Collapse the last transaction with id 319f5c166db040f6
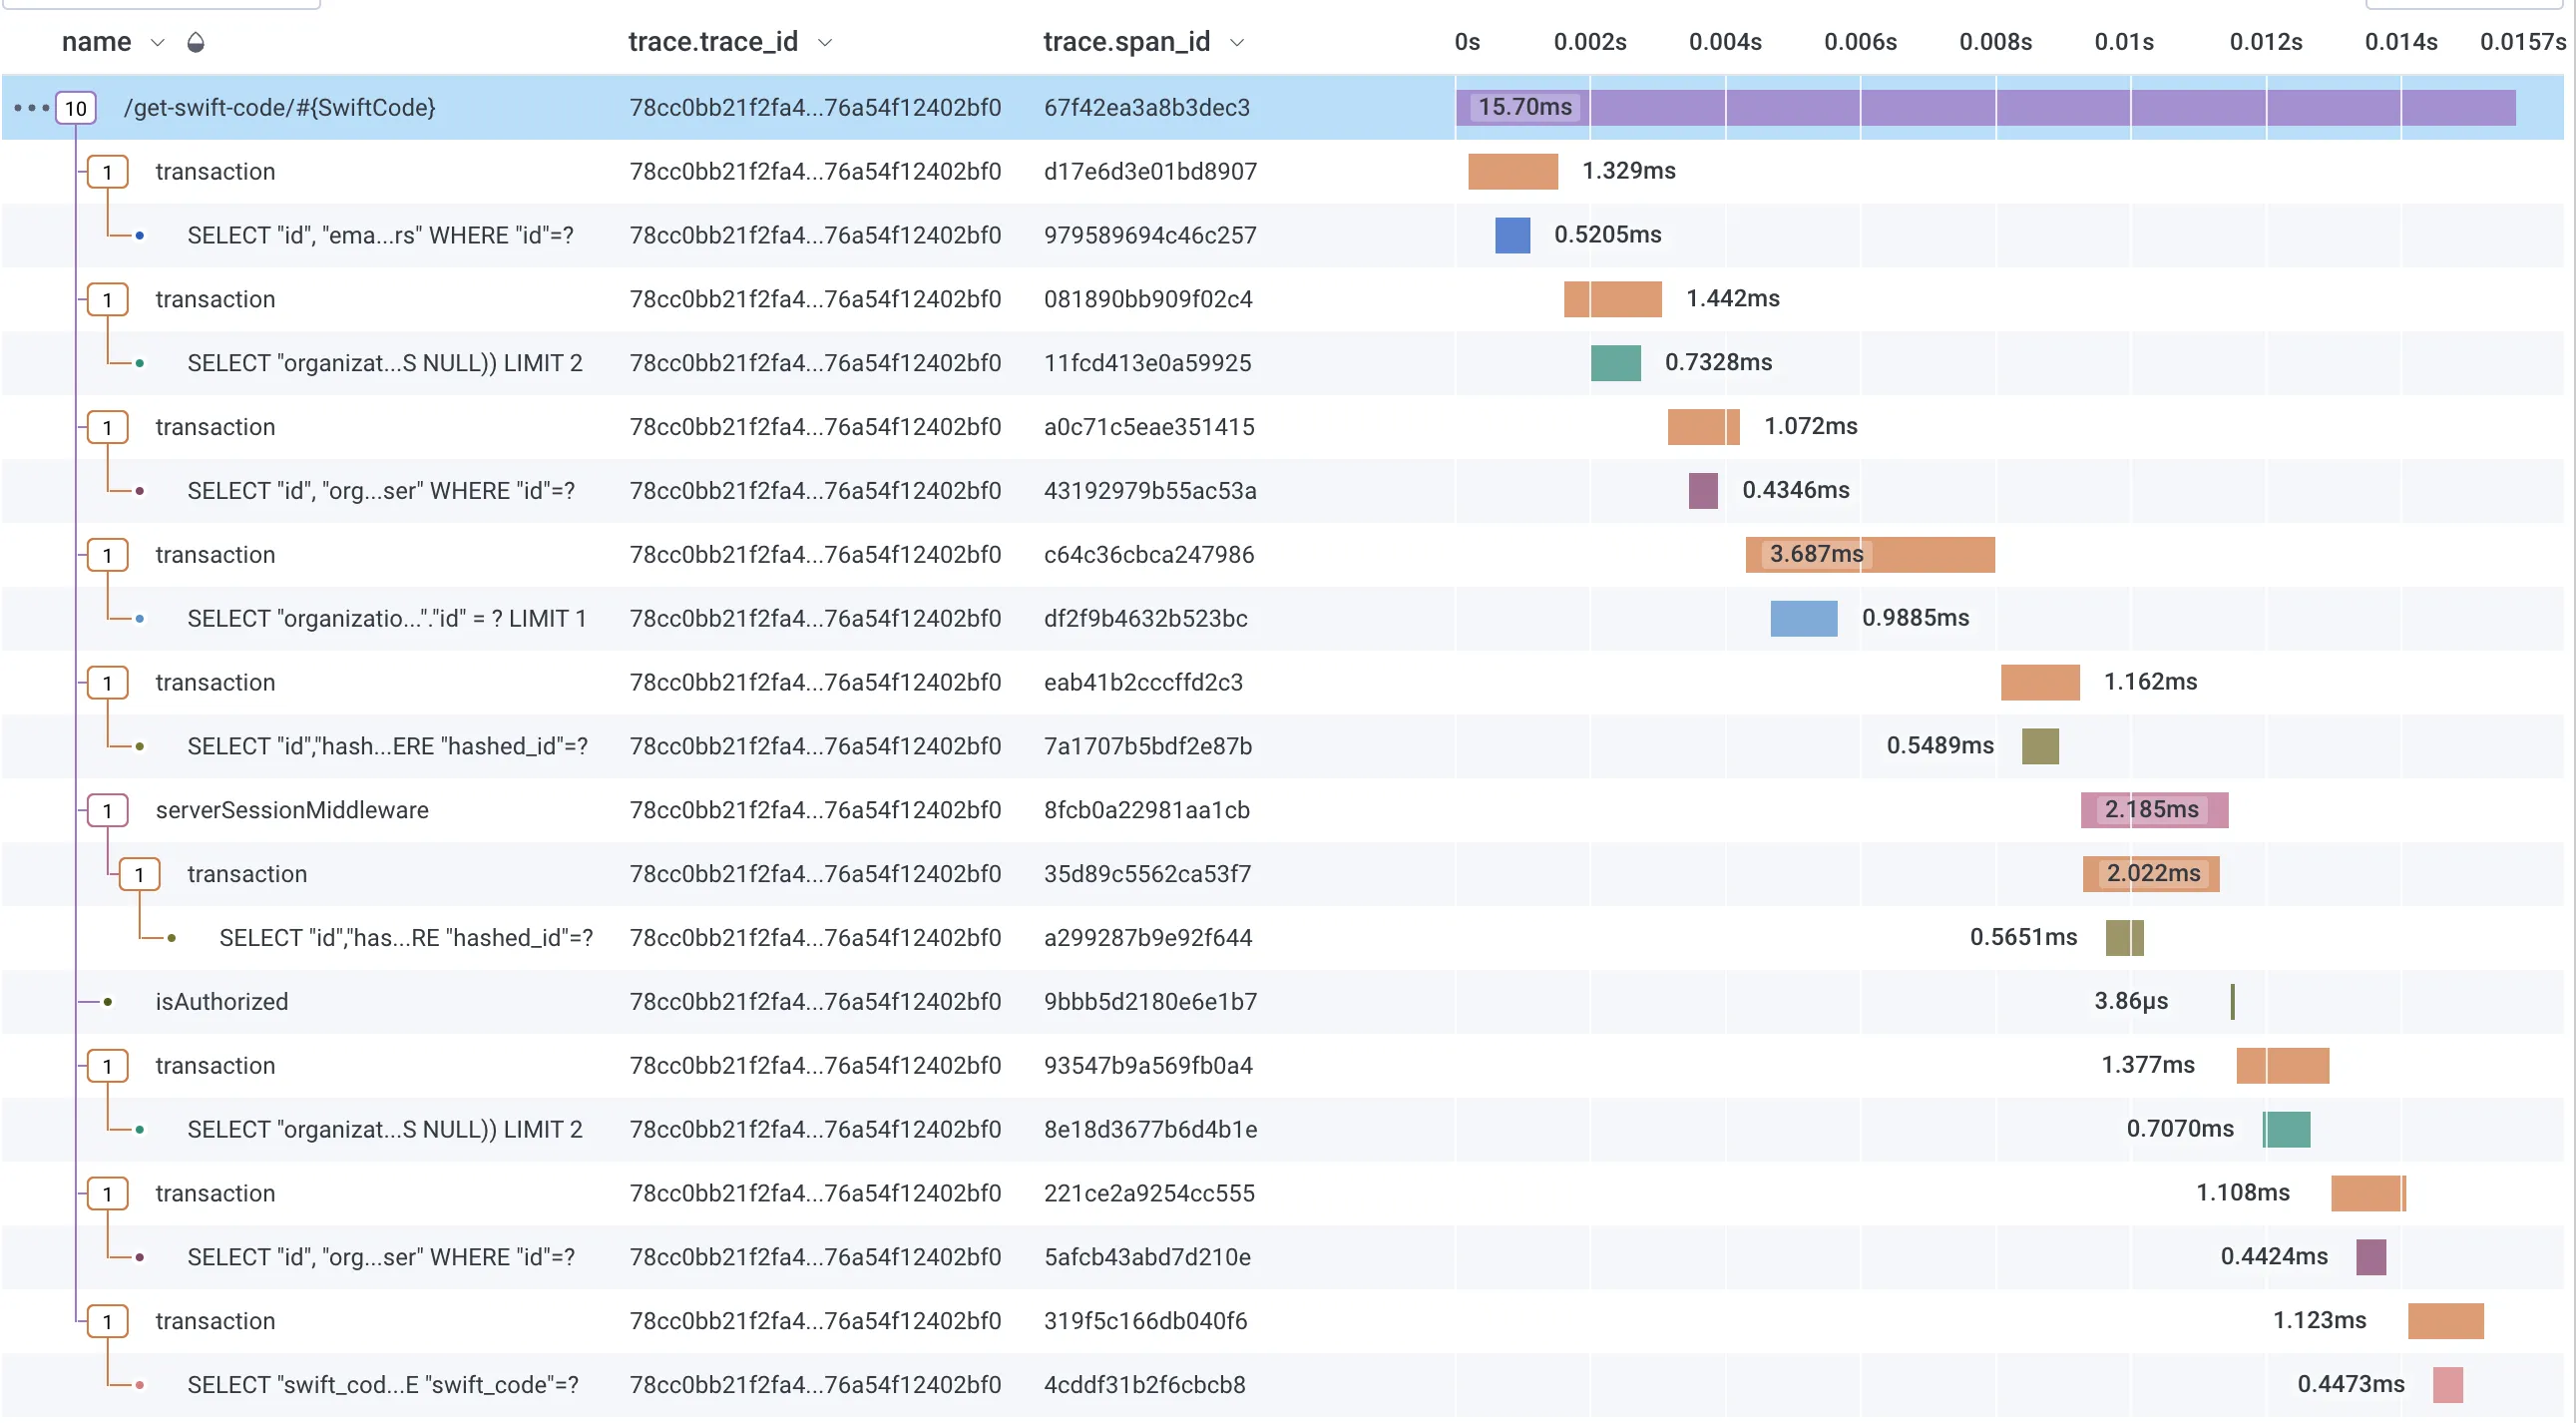Viewport: 2576px width, 1423px height. (107, 1321)
